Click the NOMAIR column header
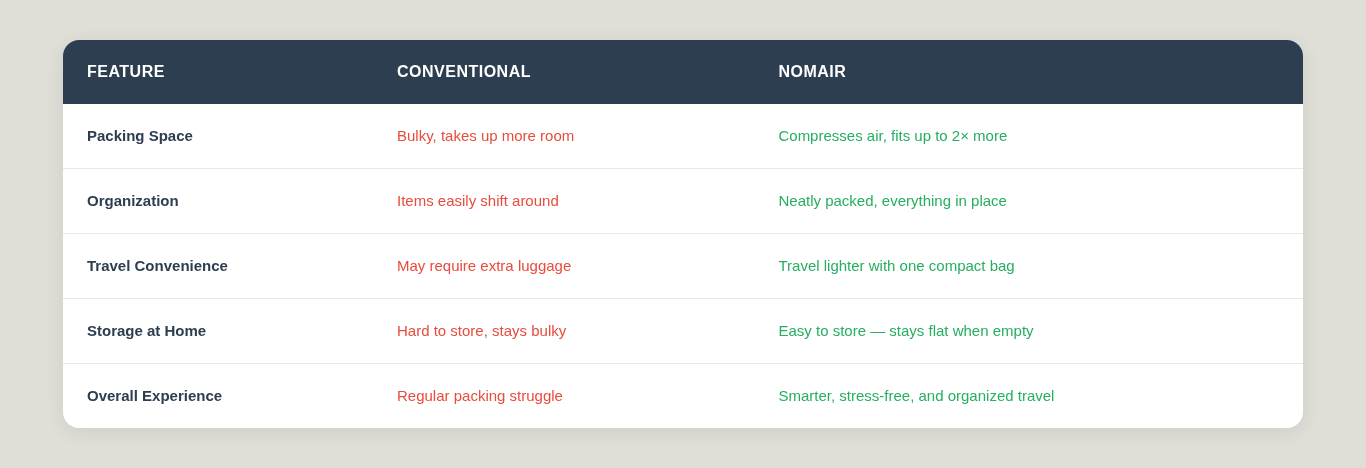This screenshot has width=1366, height=468. [812, 72]
